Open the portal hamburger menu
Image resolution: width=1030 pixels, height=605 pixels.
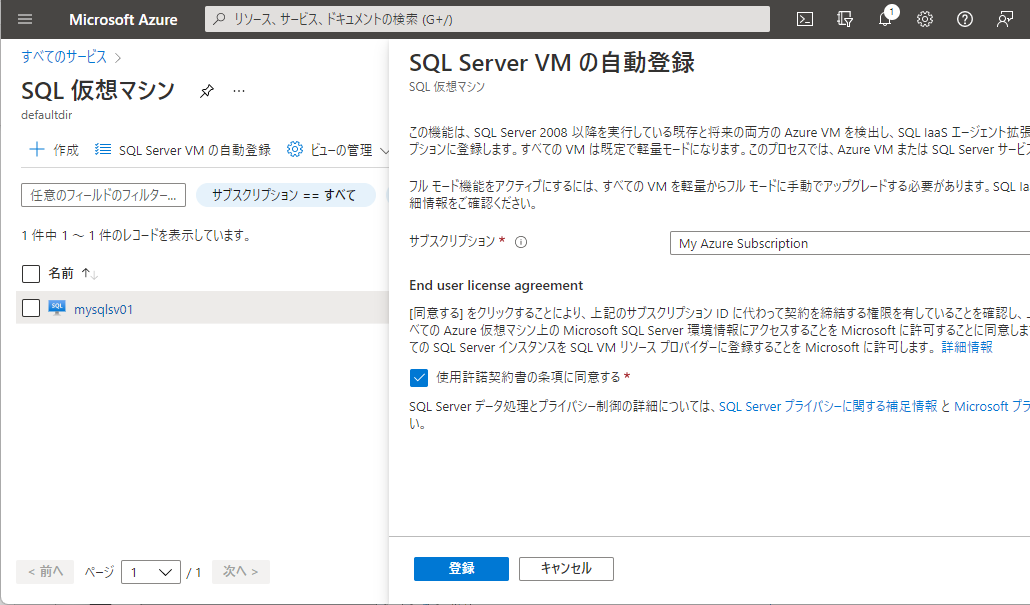[24, 18]
